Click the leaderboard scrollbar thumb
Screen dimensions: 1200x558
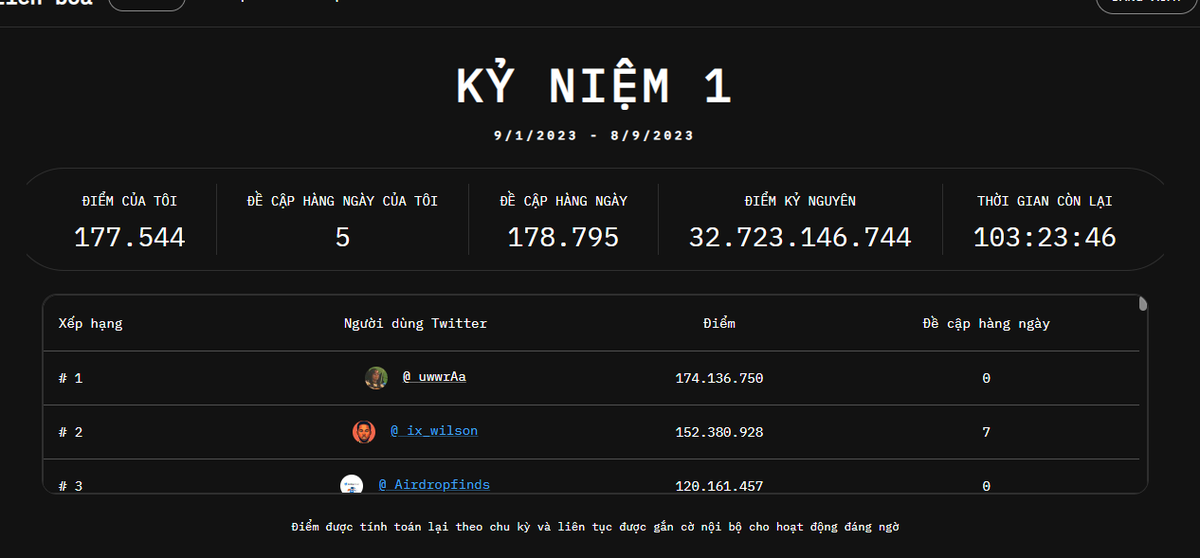tap(1143, 304)
